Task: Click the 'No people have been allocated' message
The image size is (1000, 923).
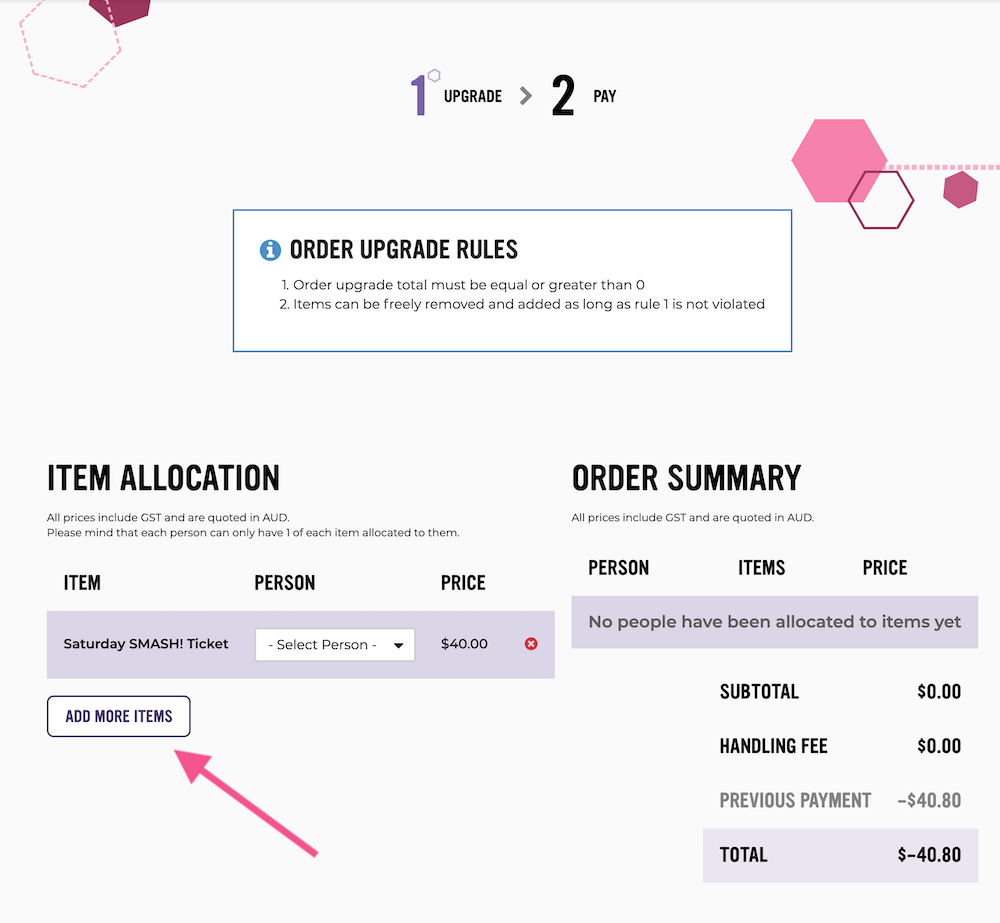Action: pos(774,622)
